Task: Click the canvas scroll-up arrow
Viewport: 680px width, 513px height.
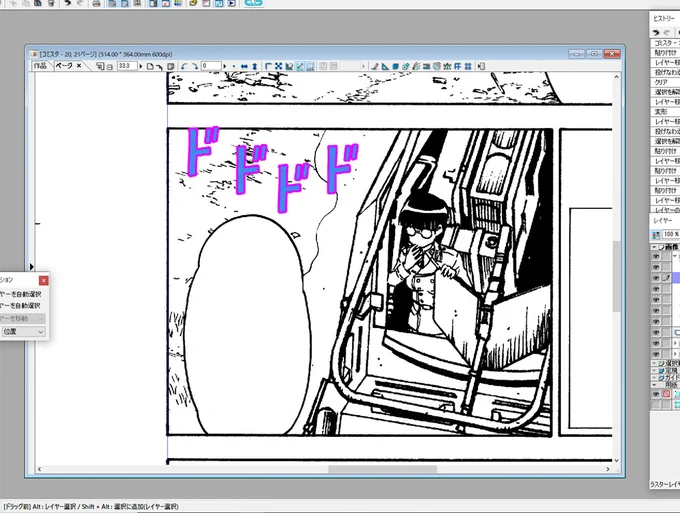Action: coord(616,77)
